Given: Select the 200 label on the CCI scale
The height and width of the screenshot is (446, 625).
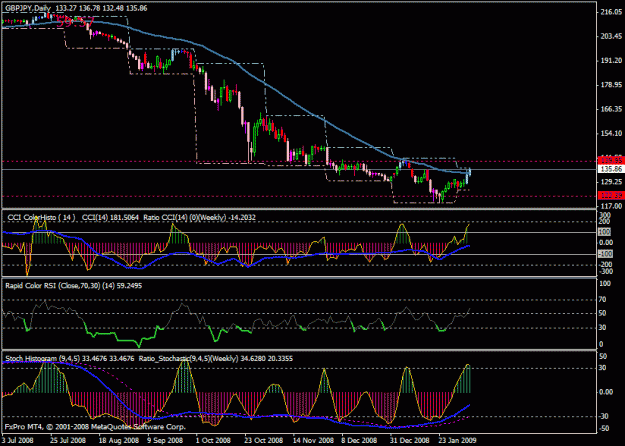Looking at the screenshot, I should click(606, 221).
